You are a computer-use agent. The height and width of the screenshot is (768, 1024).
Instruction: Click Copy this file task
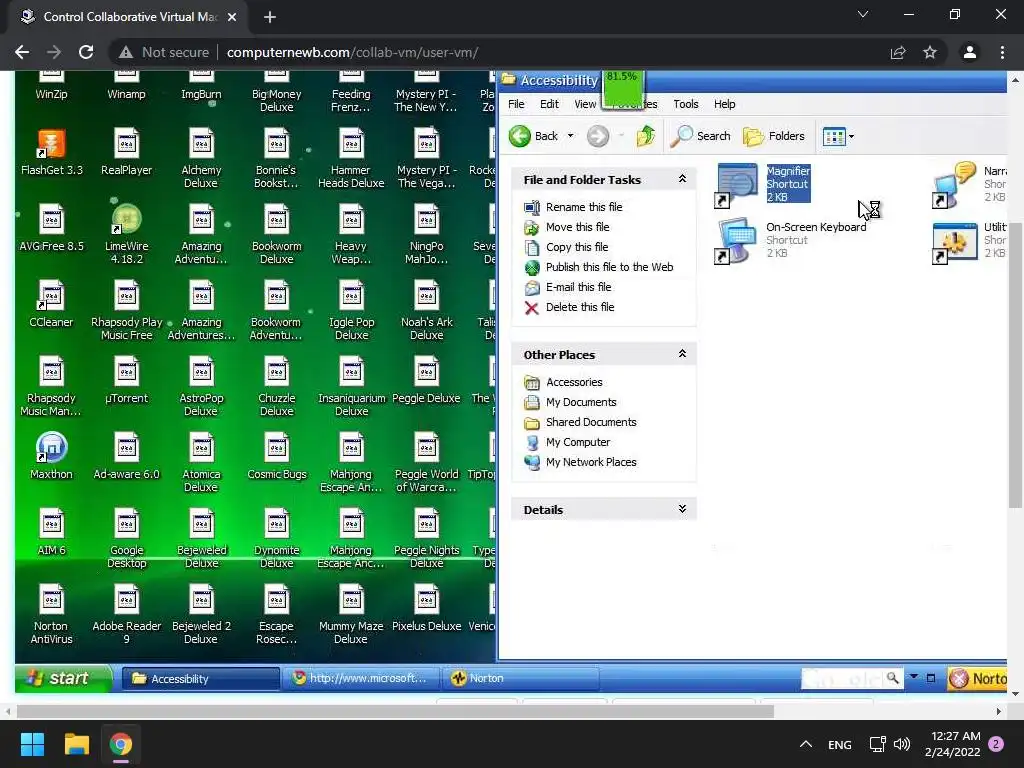pos(566,248)
